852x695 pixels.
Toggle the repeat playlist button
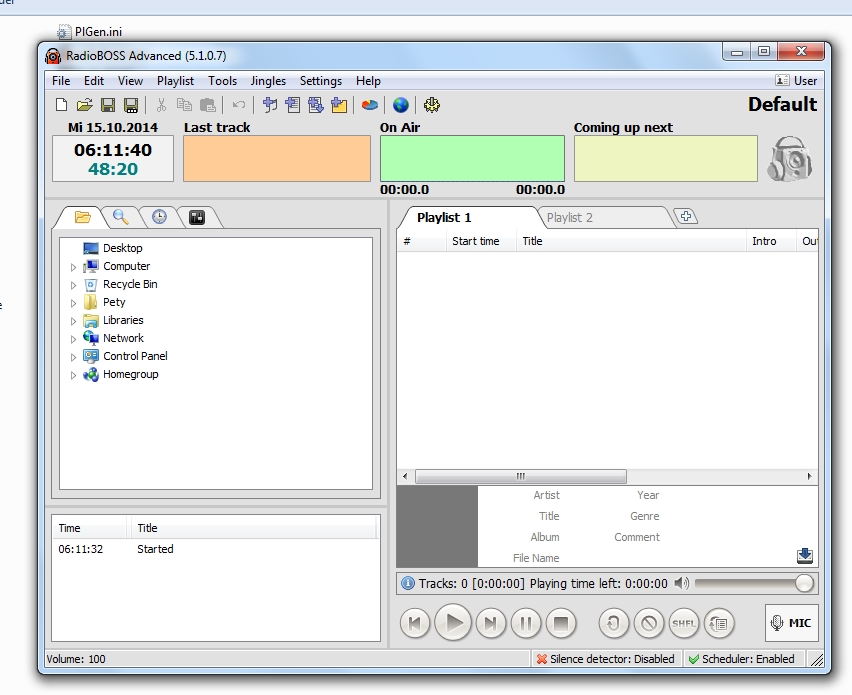(719, 623)
